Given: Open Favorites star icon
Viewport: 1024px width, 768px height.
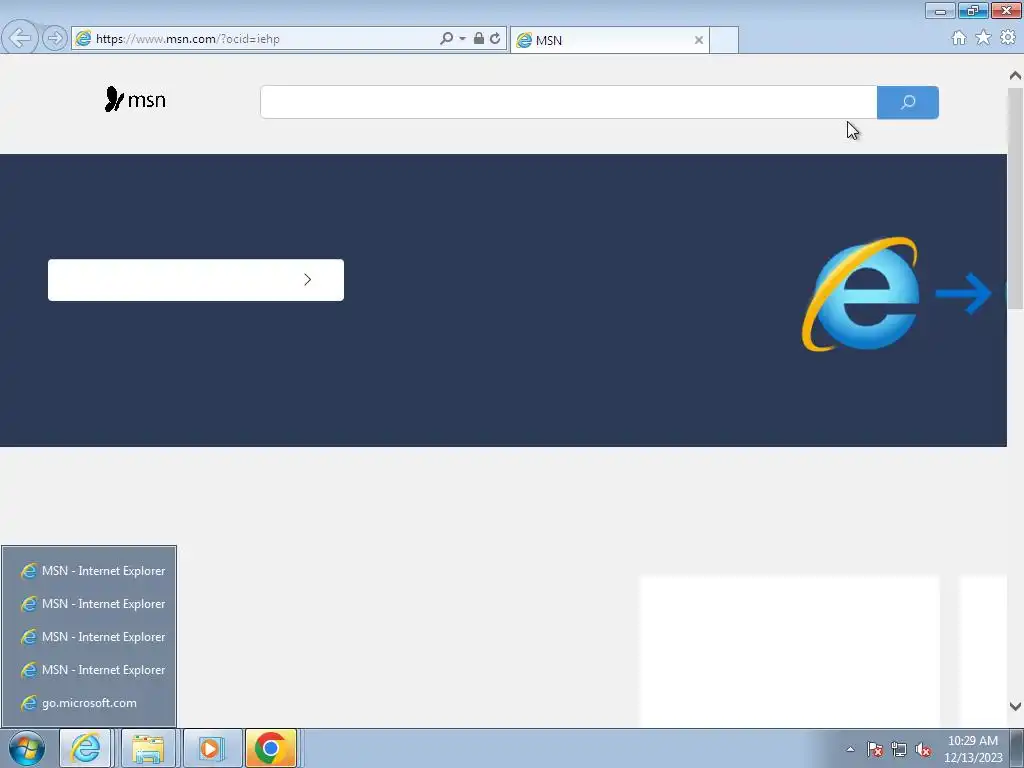Looking at the screenshot, I should click(x=983, y=38).
